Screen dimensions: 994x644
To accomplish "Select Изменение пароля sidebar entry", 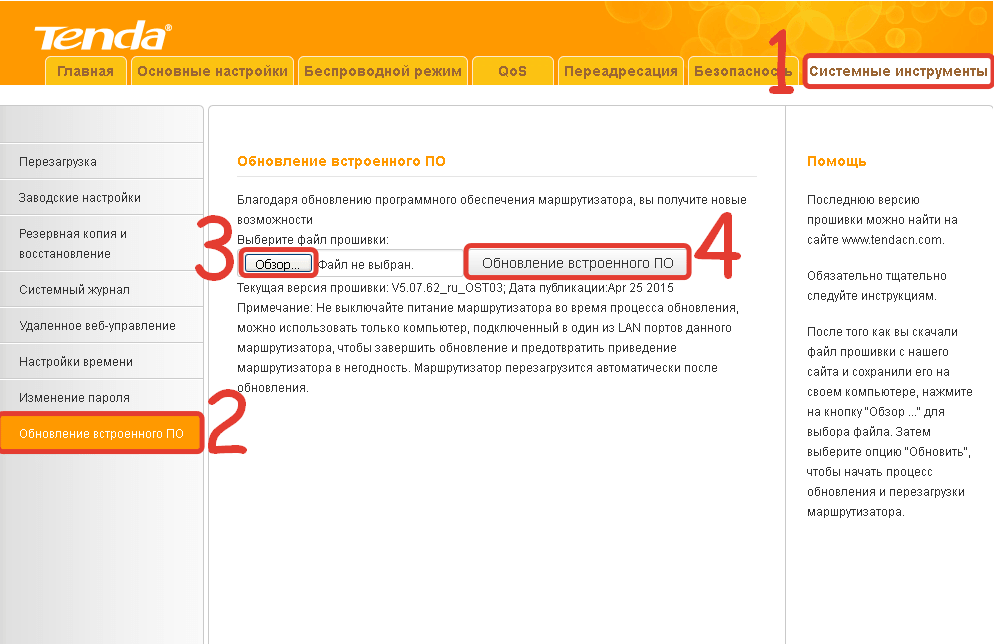I will (x=74, y=398).
